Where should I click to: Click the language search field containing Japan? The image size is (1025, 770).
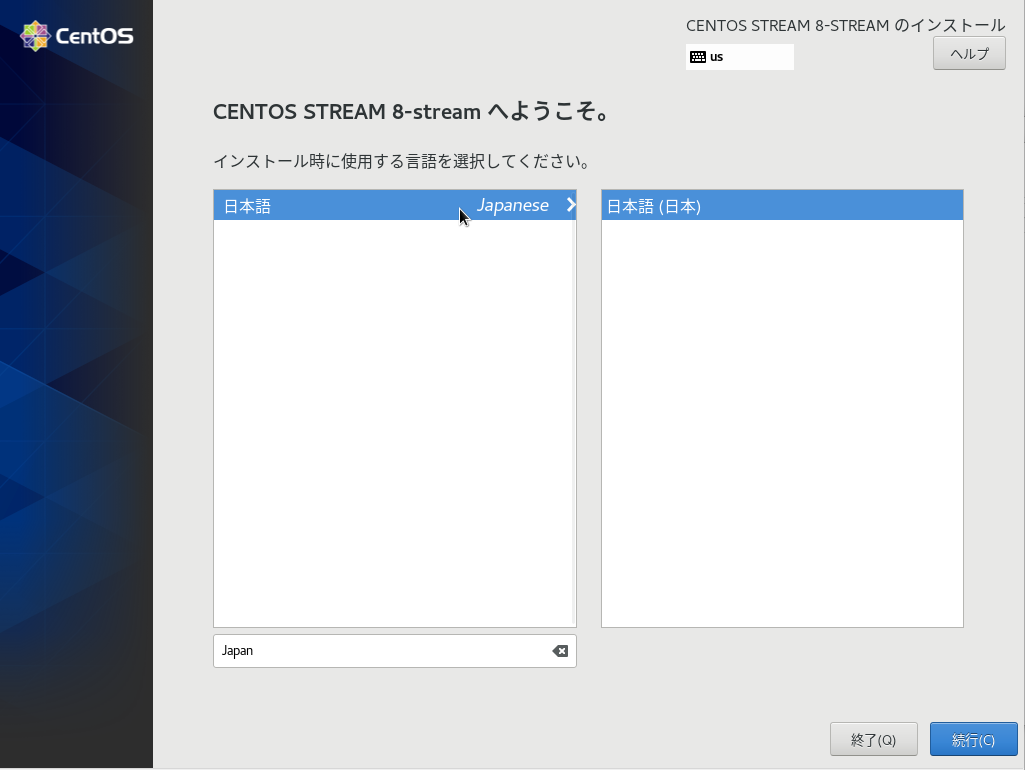[x=395, y=651]
